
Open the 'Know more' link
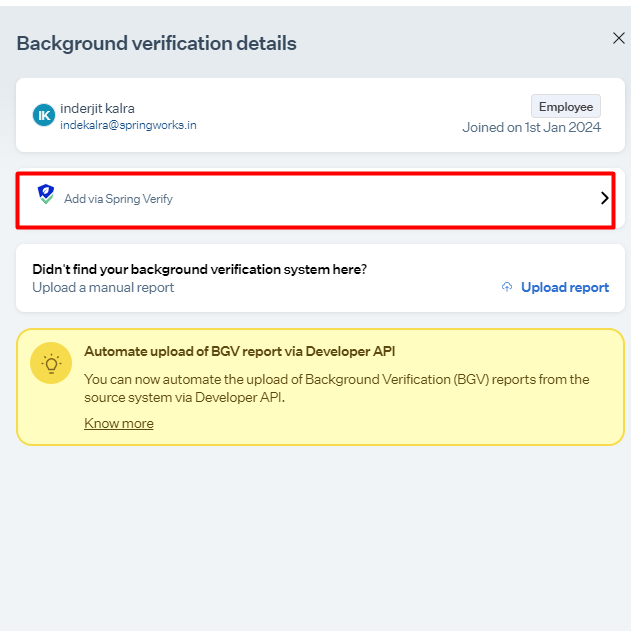pos(119,423)
